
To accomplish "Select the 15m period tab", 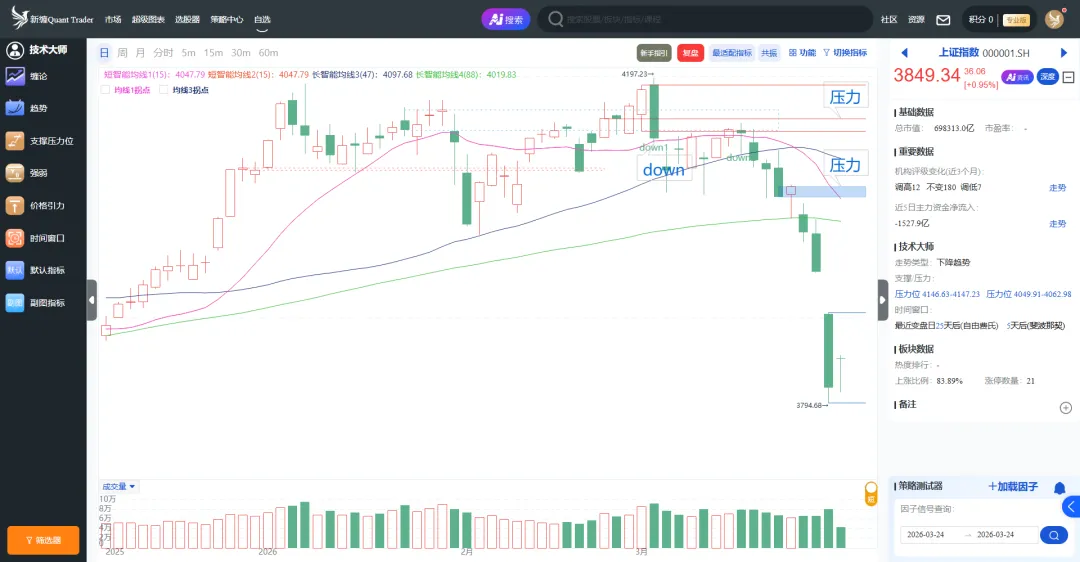I will pyautogui.click(x=213, y=52).
